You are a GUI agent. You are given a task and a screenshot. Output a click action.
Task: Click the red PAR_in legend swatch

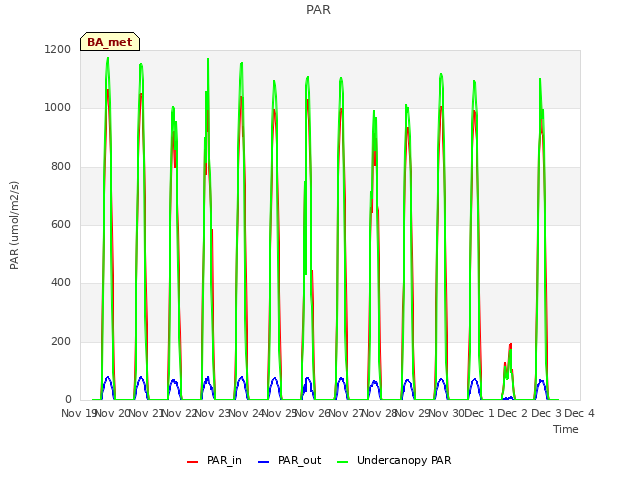[192, 462]
